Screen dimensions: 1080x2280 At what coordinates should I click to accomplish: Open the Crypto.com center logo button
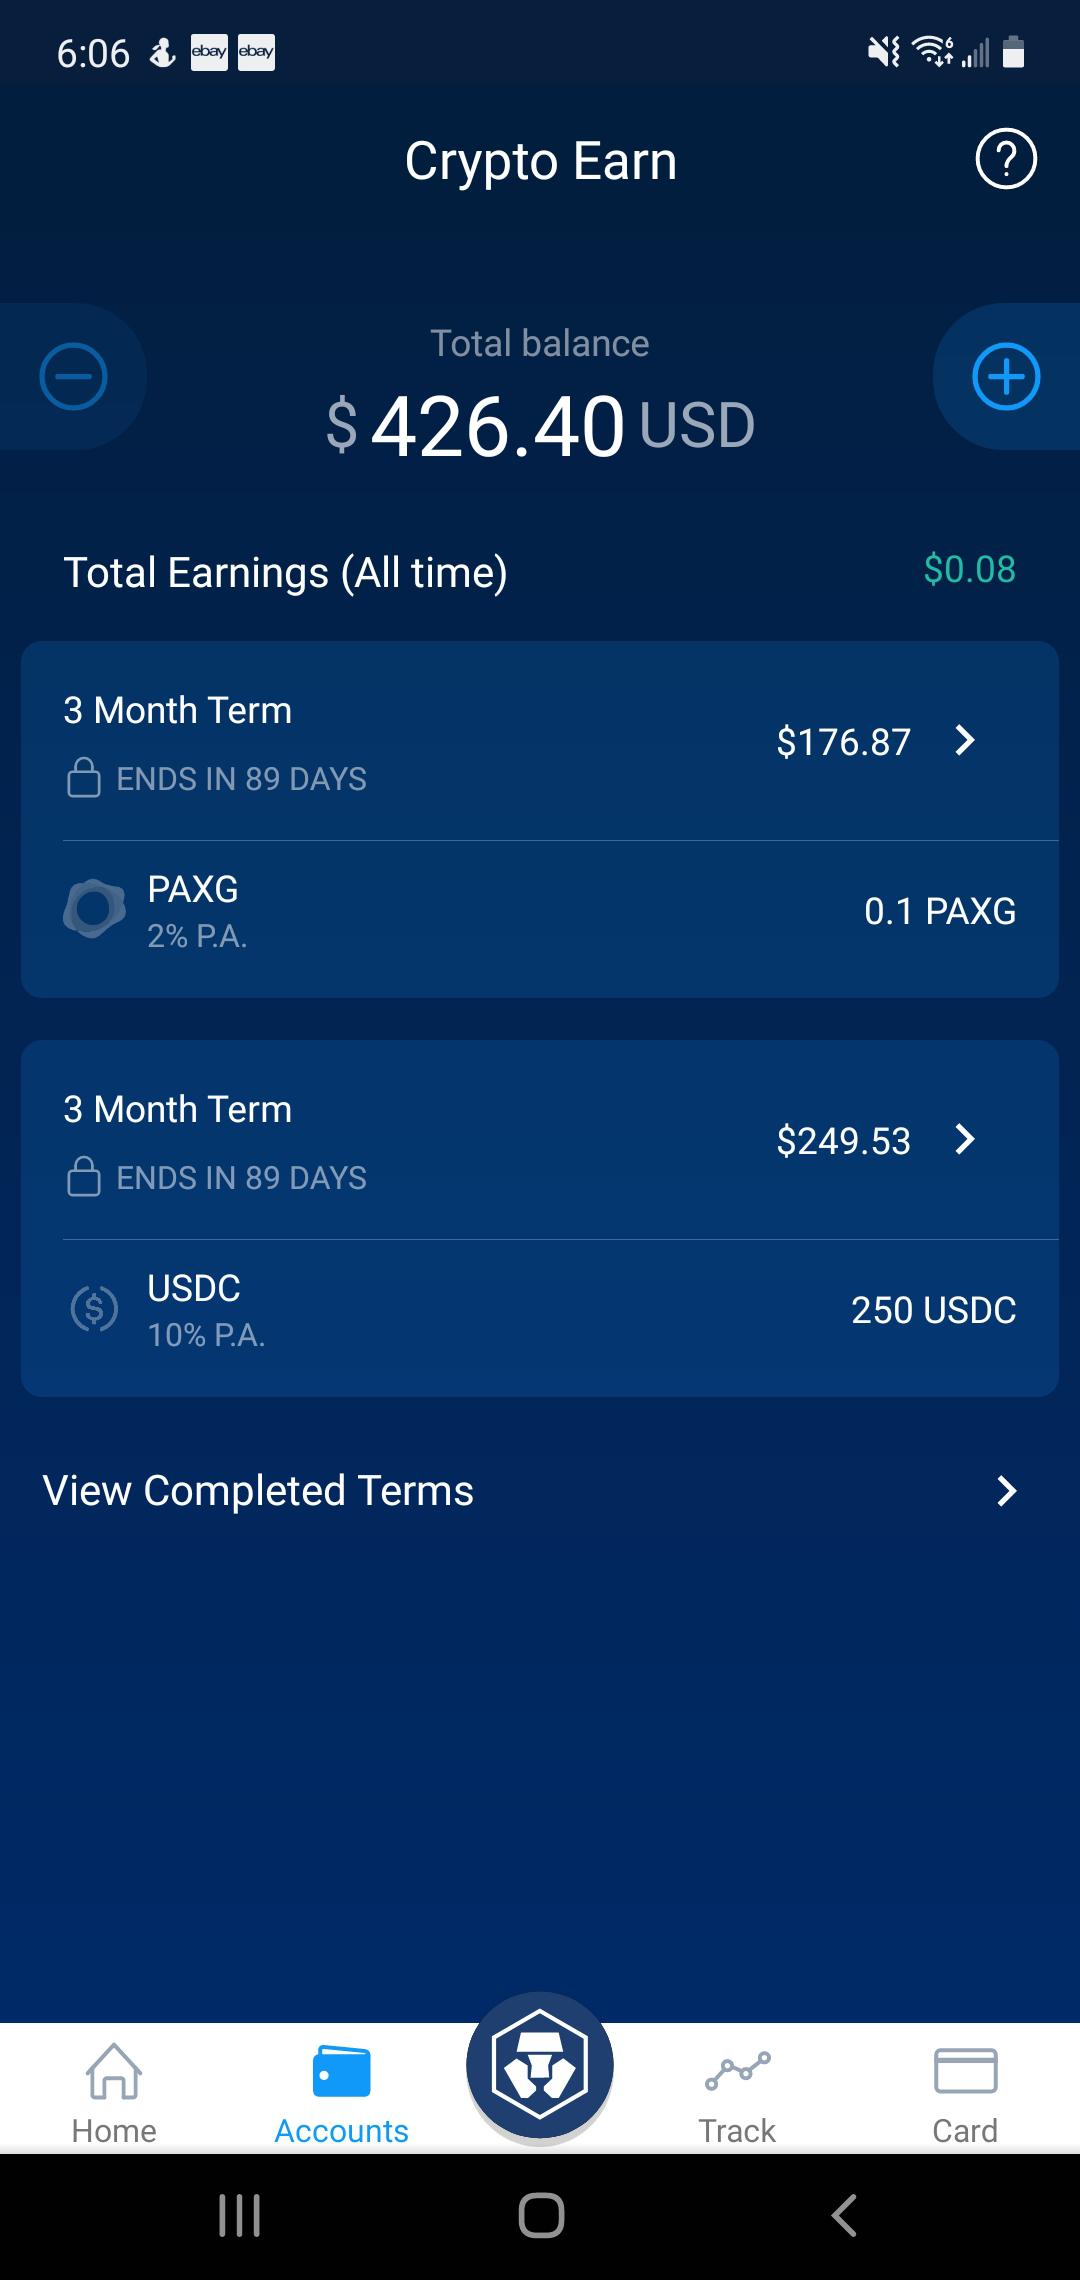pos(540,2066)
